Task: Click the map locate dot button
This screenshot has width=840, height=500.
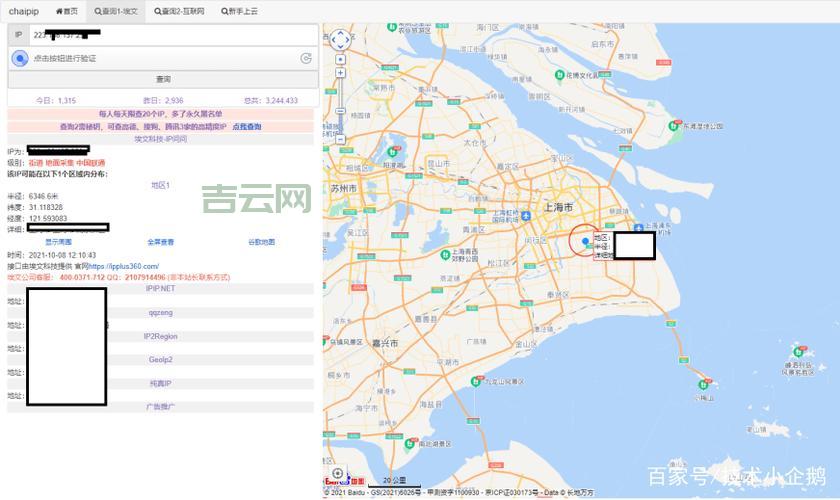Action: (x=340, y=59)
